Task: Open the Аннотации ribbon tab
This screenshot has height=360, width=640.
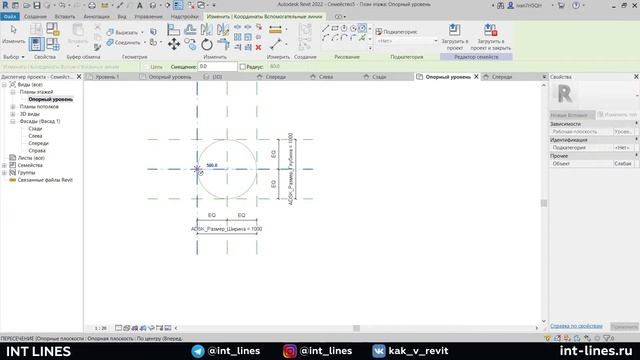Action: (x=96, y=17)
